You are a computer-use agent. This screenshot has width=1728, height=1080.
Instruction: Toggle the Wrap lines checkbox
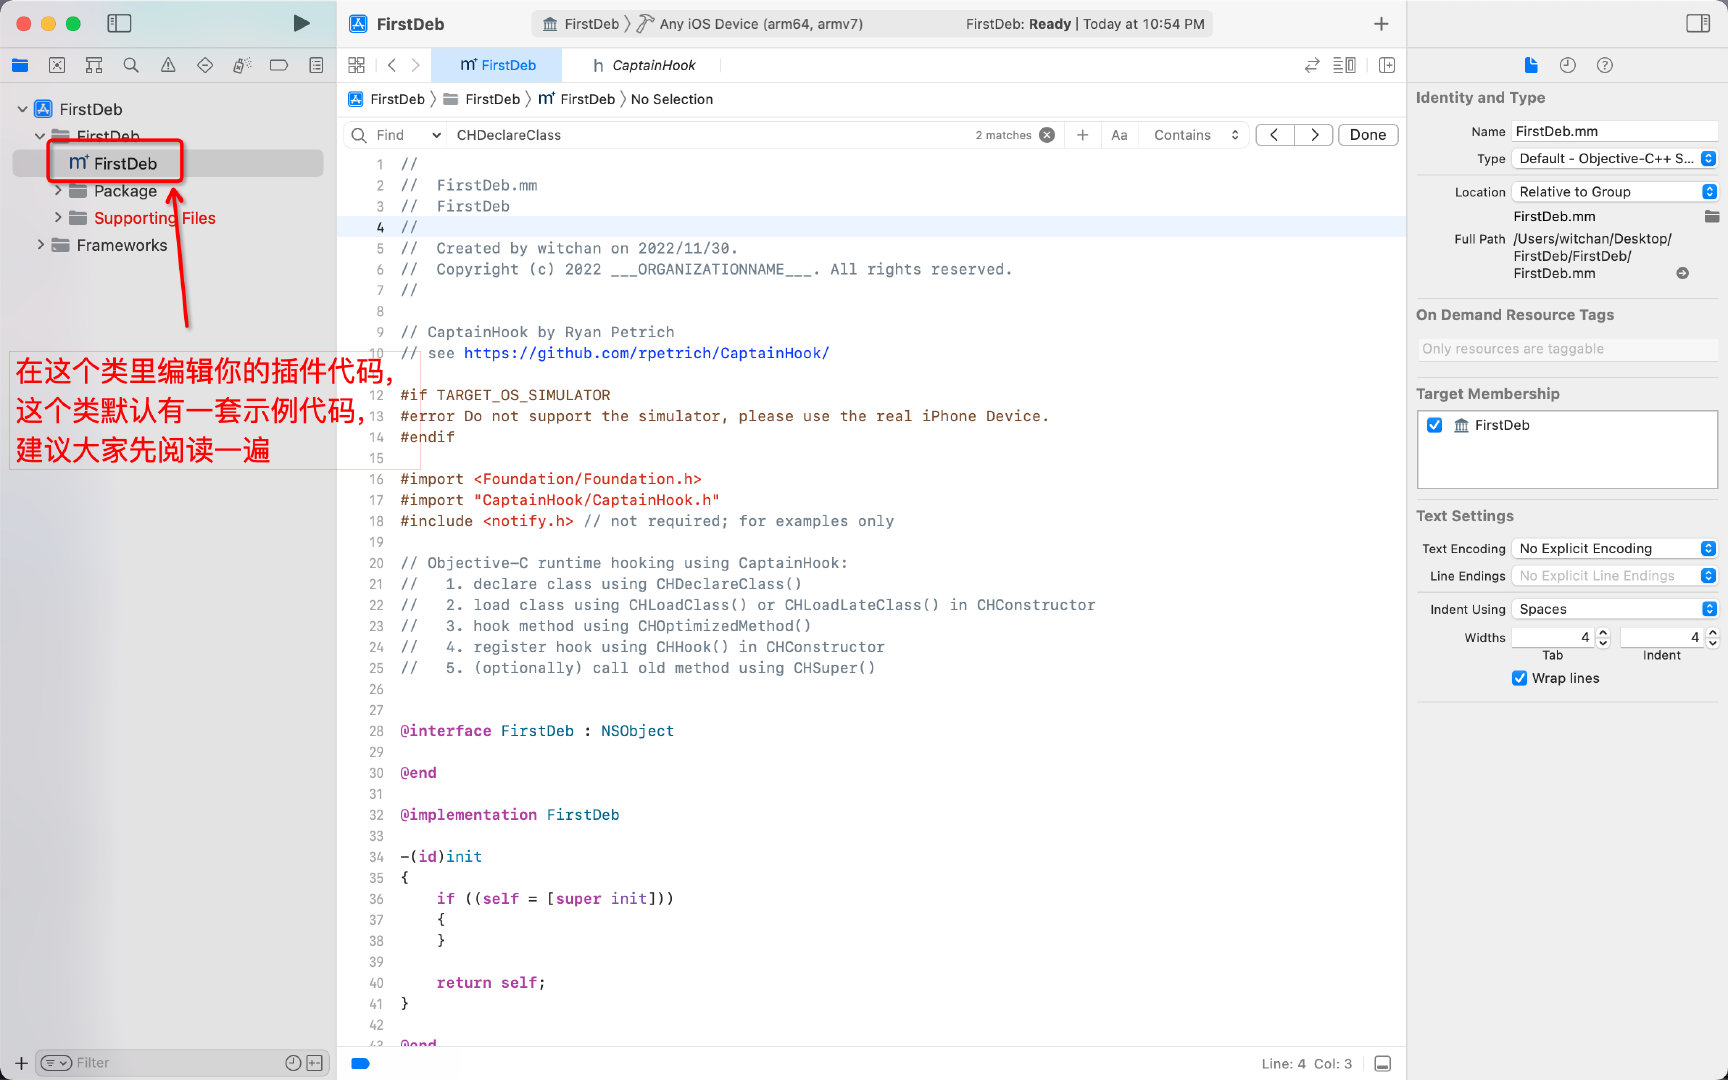tap(1520, 678)
